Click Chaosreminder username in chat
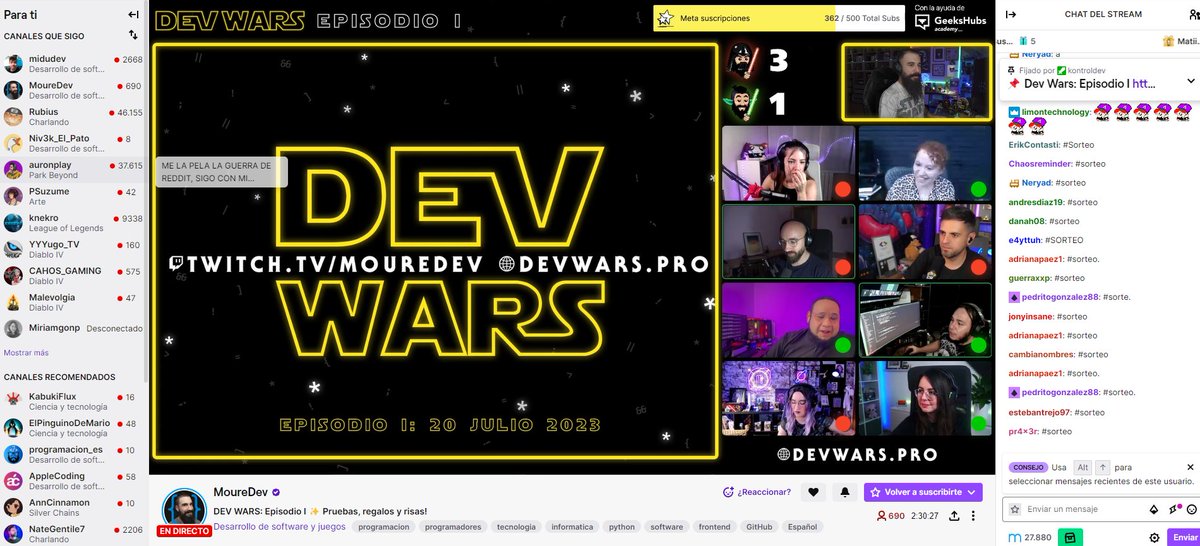Image resolution: width=1200 pixels, height=546 pixels. pyautogui.click(x=1040, y=163)
